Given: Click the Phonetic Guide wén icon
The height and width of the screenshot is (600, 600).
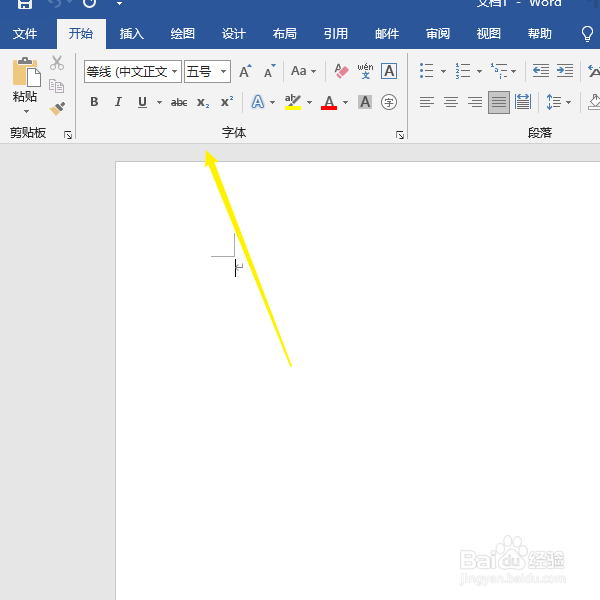Looking at the screenshot, I should pyautogui.click(x=365, y=71).
